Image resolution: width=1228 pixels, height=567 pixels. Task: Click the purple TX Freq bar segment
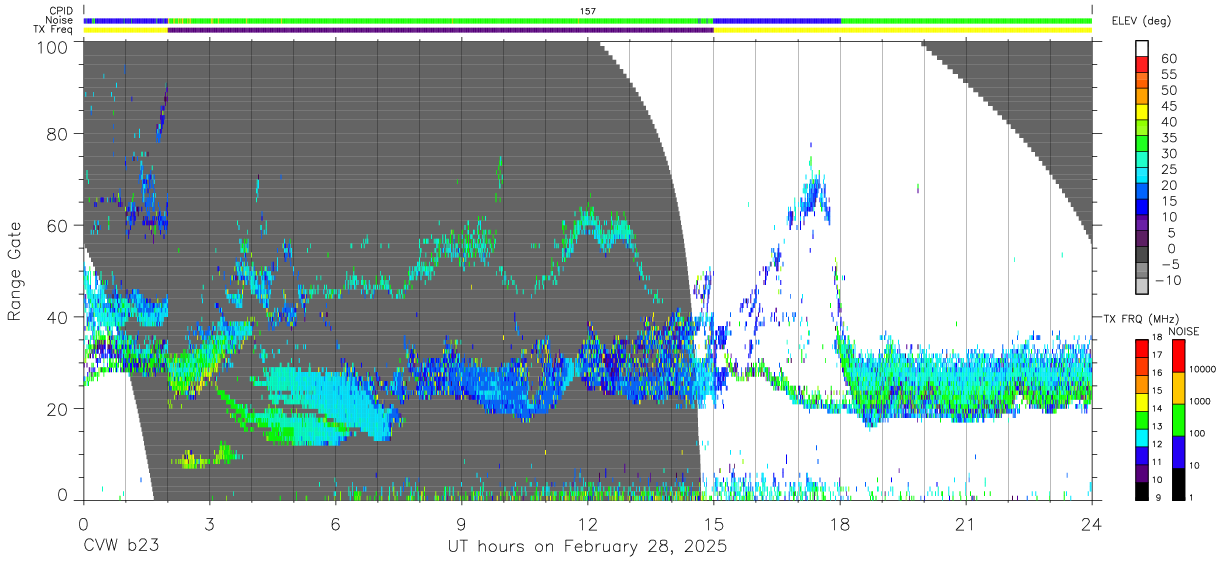coord(441,30)
